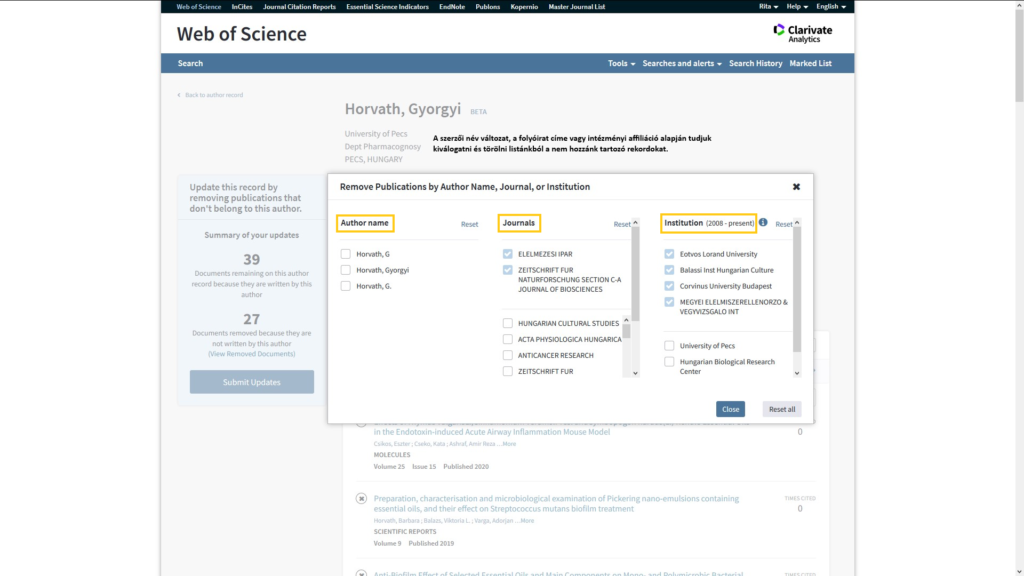Click the Institution panel scrollbar thumb
The width and height of the screenshot is (1024, 576).
pyautogui.click(x=797, y=289)
